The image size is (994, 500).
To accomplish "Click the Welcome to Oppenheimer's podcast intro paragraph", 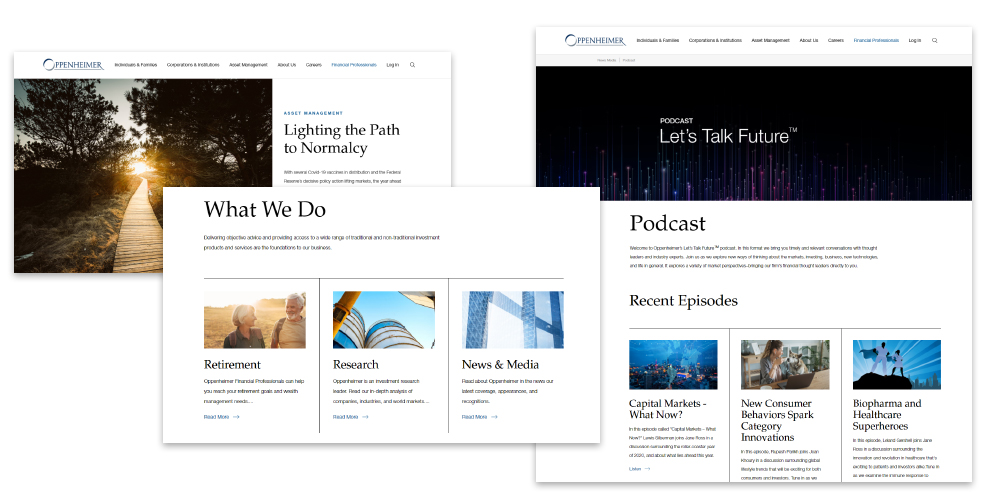I will (754, 257).
